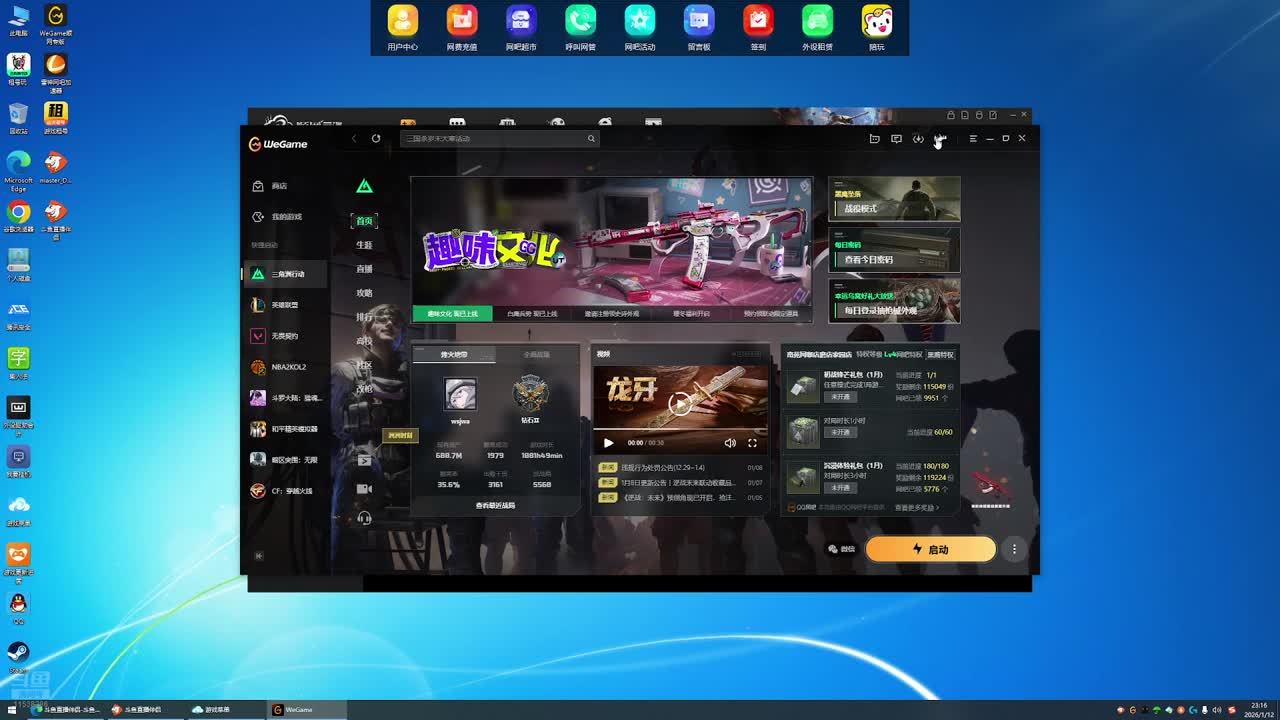
Task: Switch to the 直播 tab
Action: (x=364, y=269)
